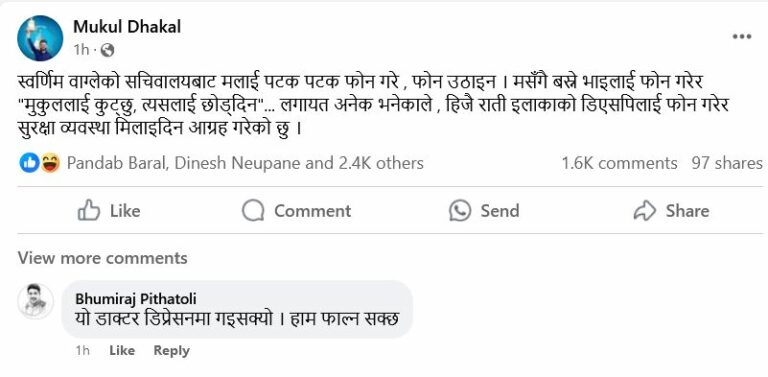Screen dimensions: 768x377
Task: Open Dinesh Neupane's profile from reactions
Action: (237, 163)
